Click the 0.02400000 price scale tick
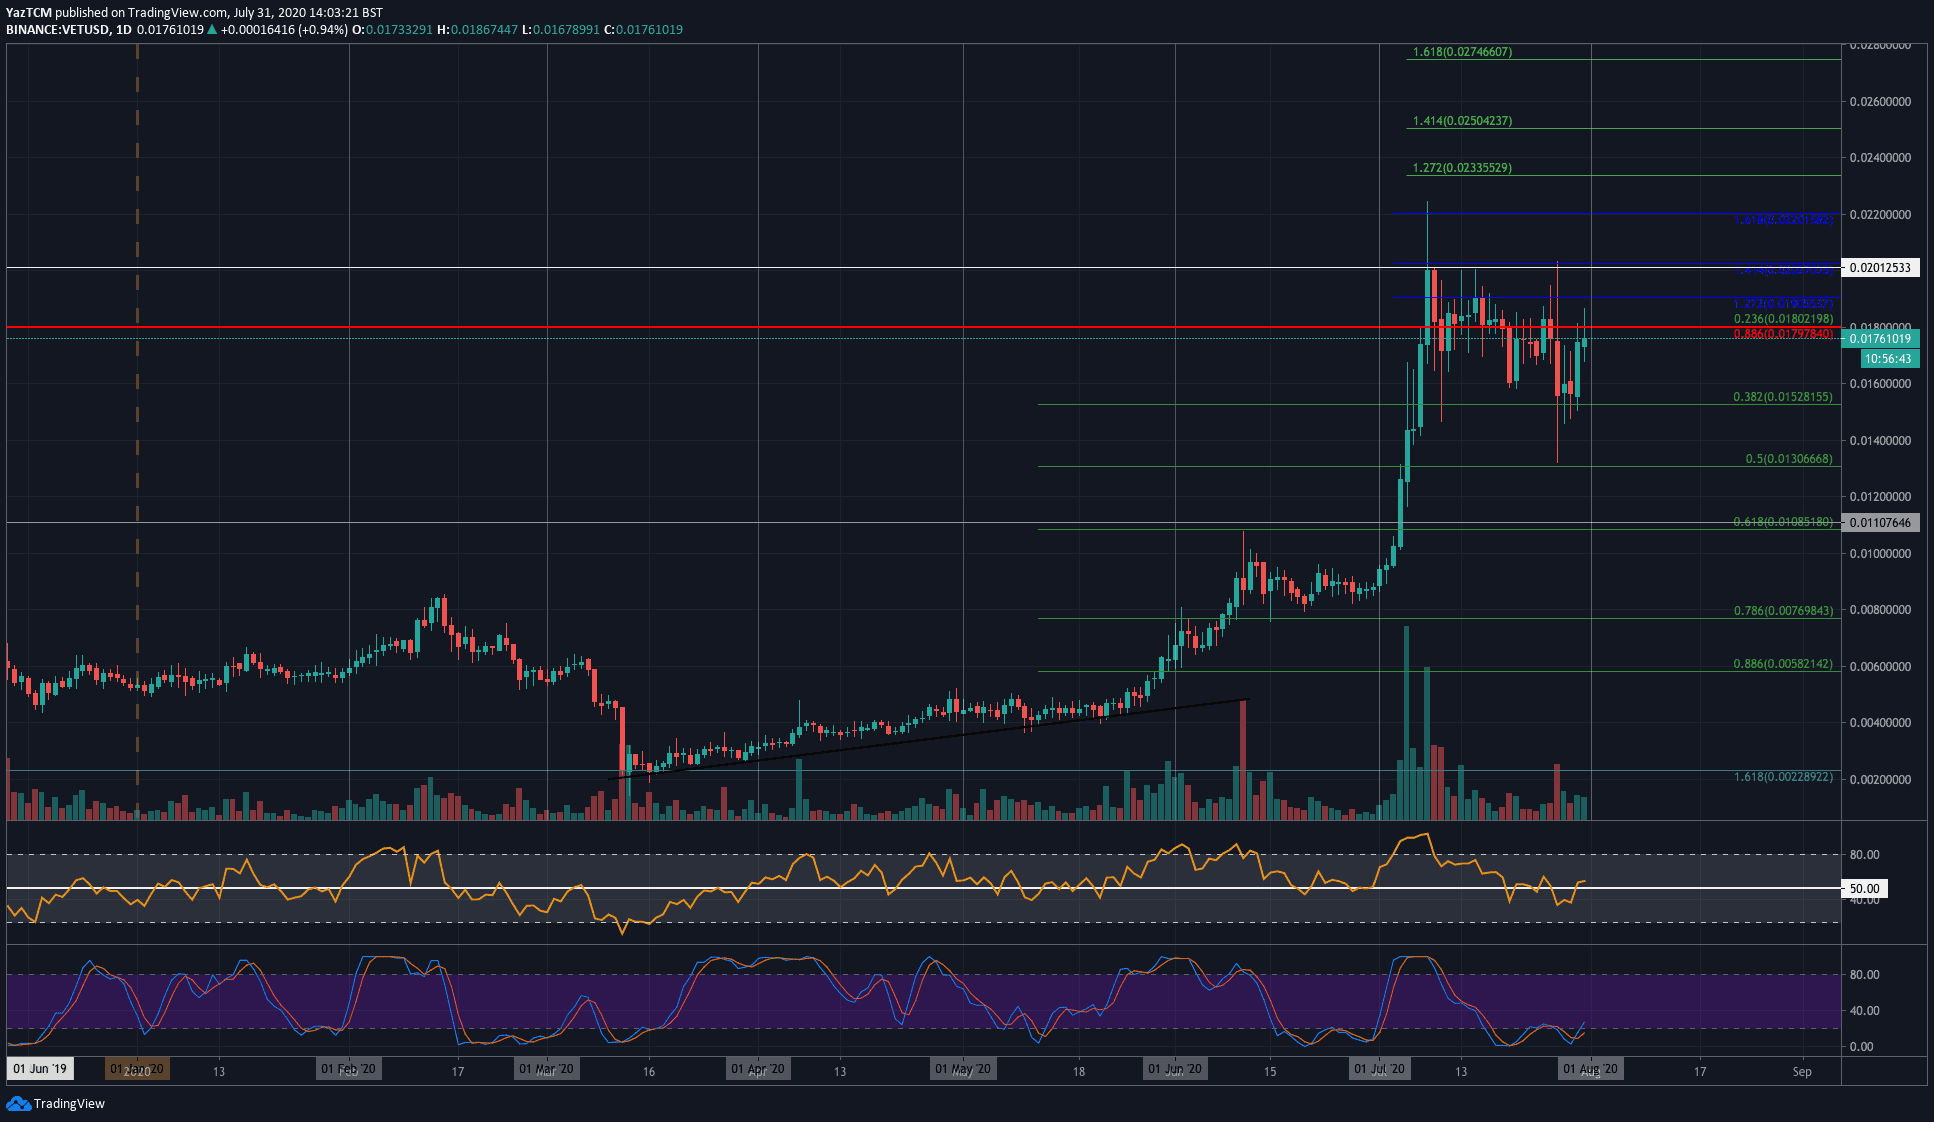1934x1122 pixels. pyautogui.click(x=1880, y=158)
